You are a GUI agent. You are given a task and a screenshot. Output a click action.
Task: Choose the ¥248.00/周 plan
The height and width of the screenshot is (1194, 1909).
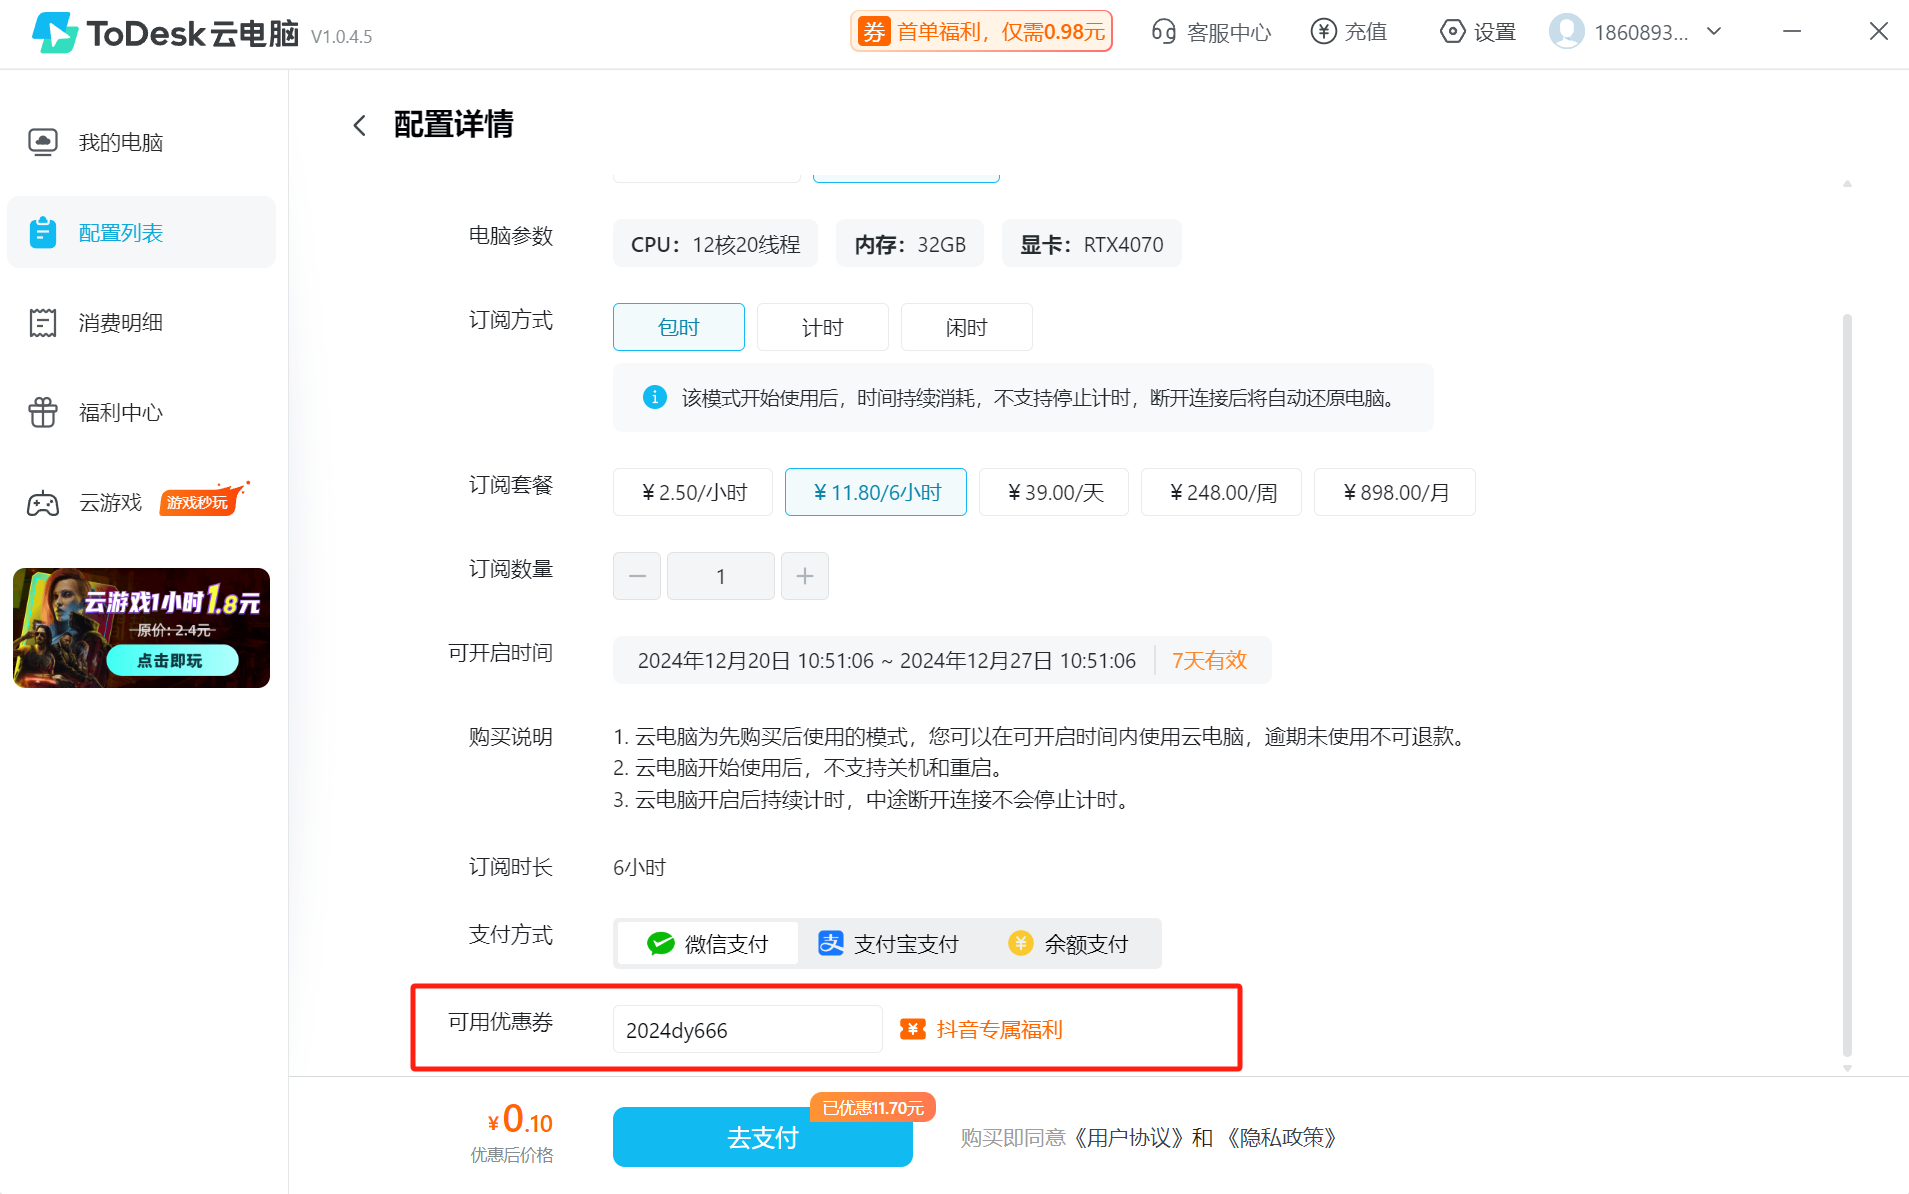[x=1222, y=492]
